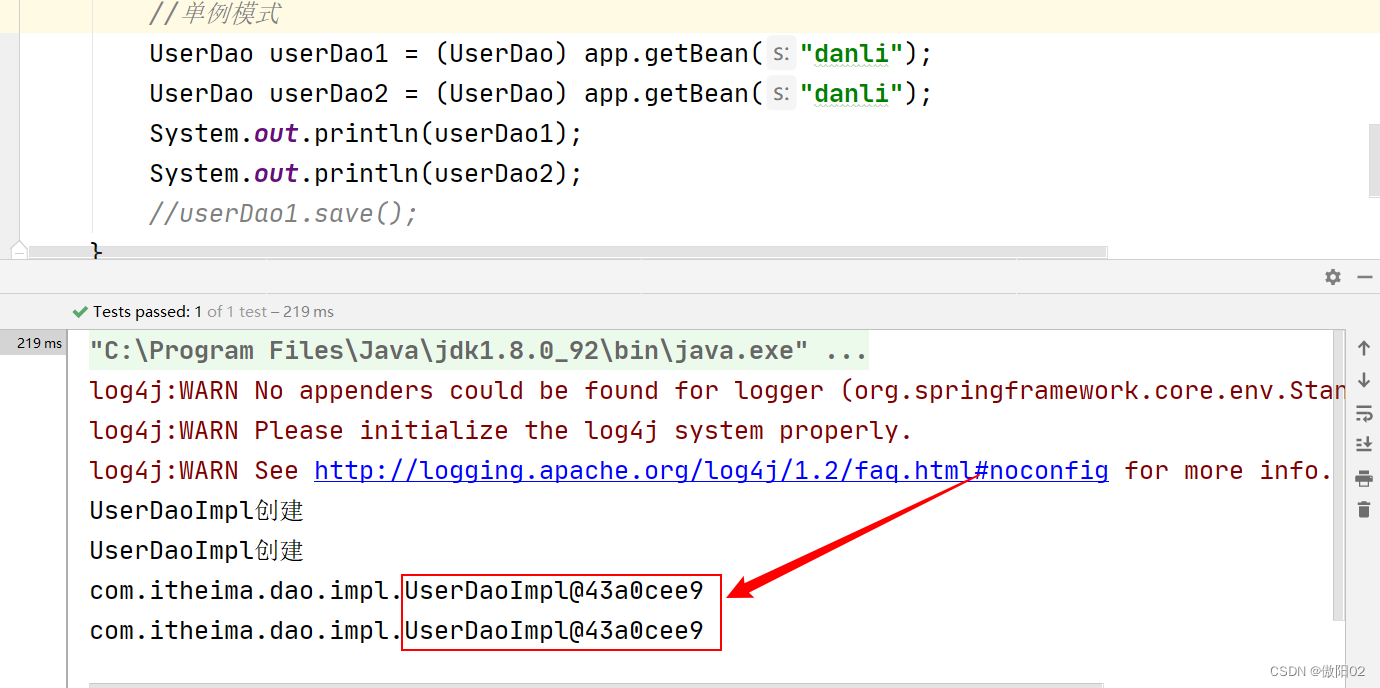Collapse the method via code folding marker

(18, 249)
